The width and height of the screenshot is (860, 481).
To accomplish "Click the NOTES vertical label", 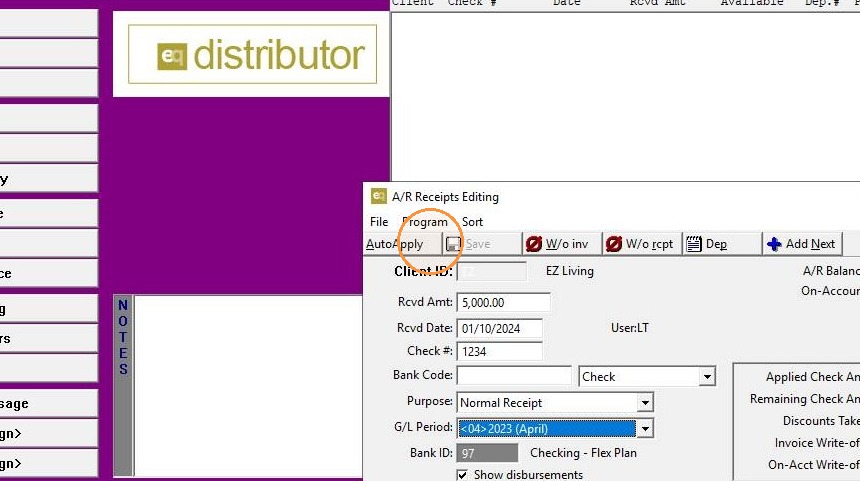I will tap(123, 337).
